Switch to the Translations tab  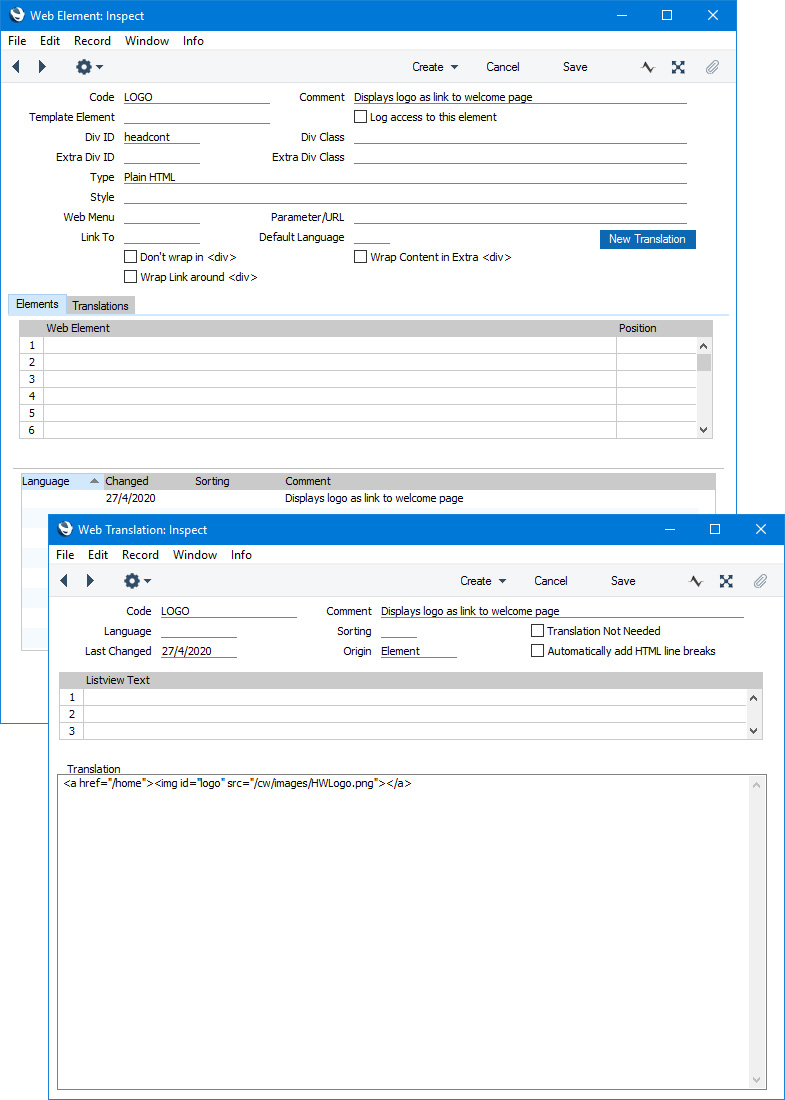100,306
